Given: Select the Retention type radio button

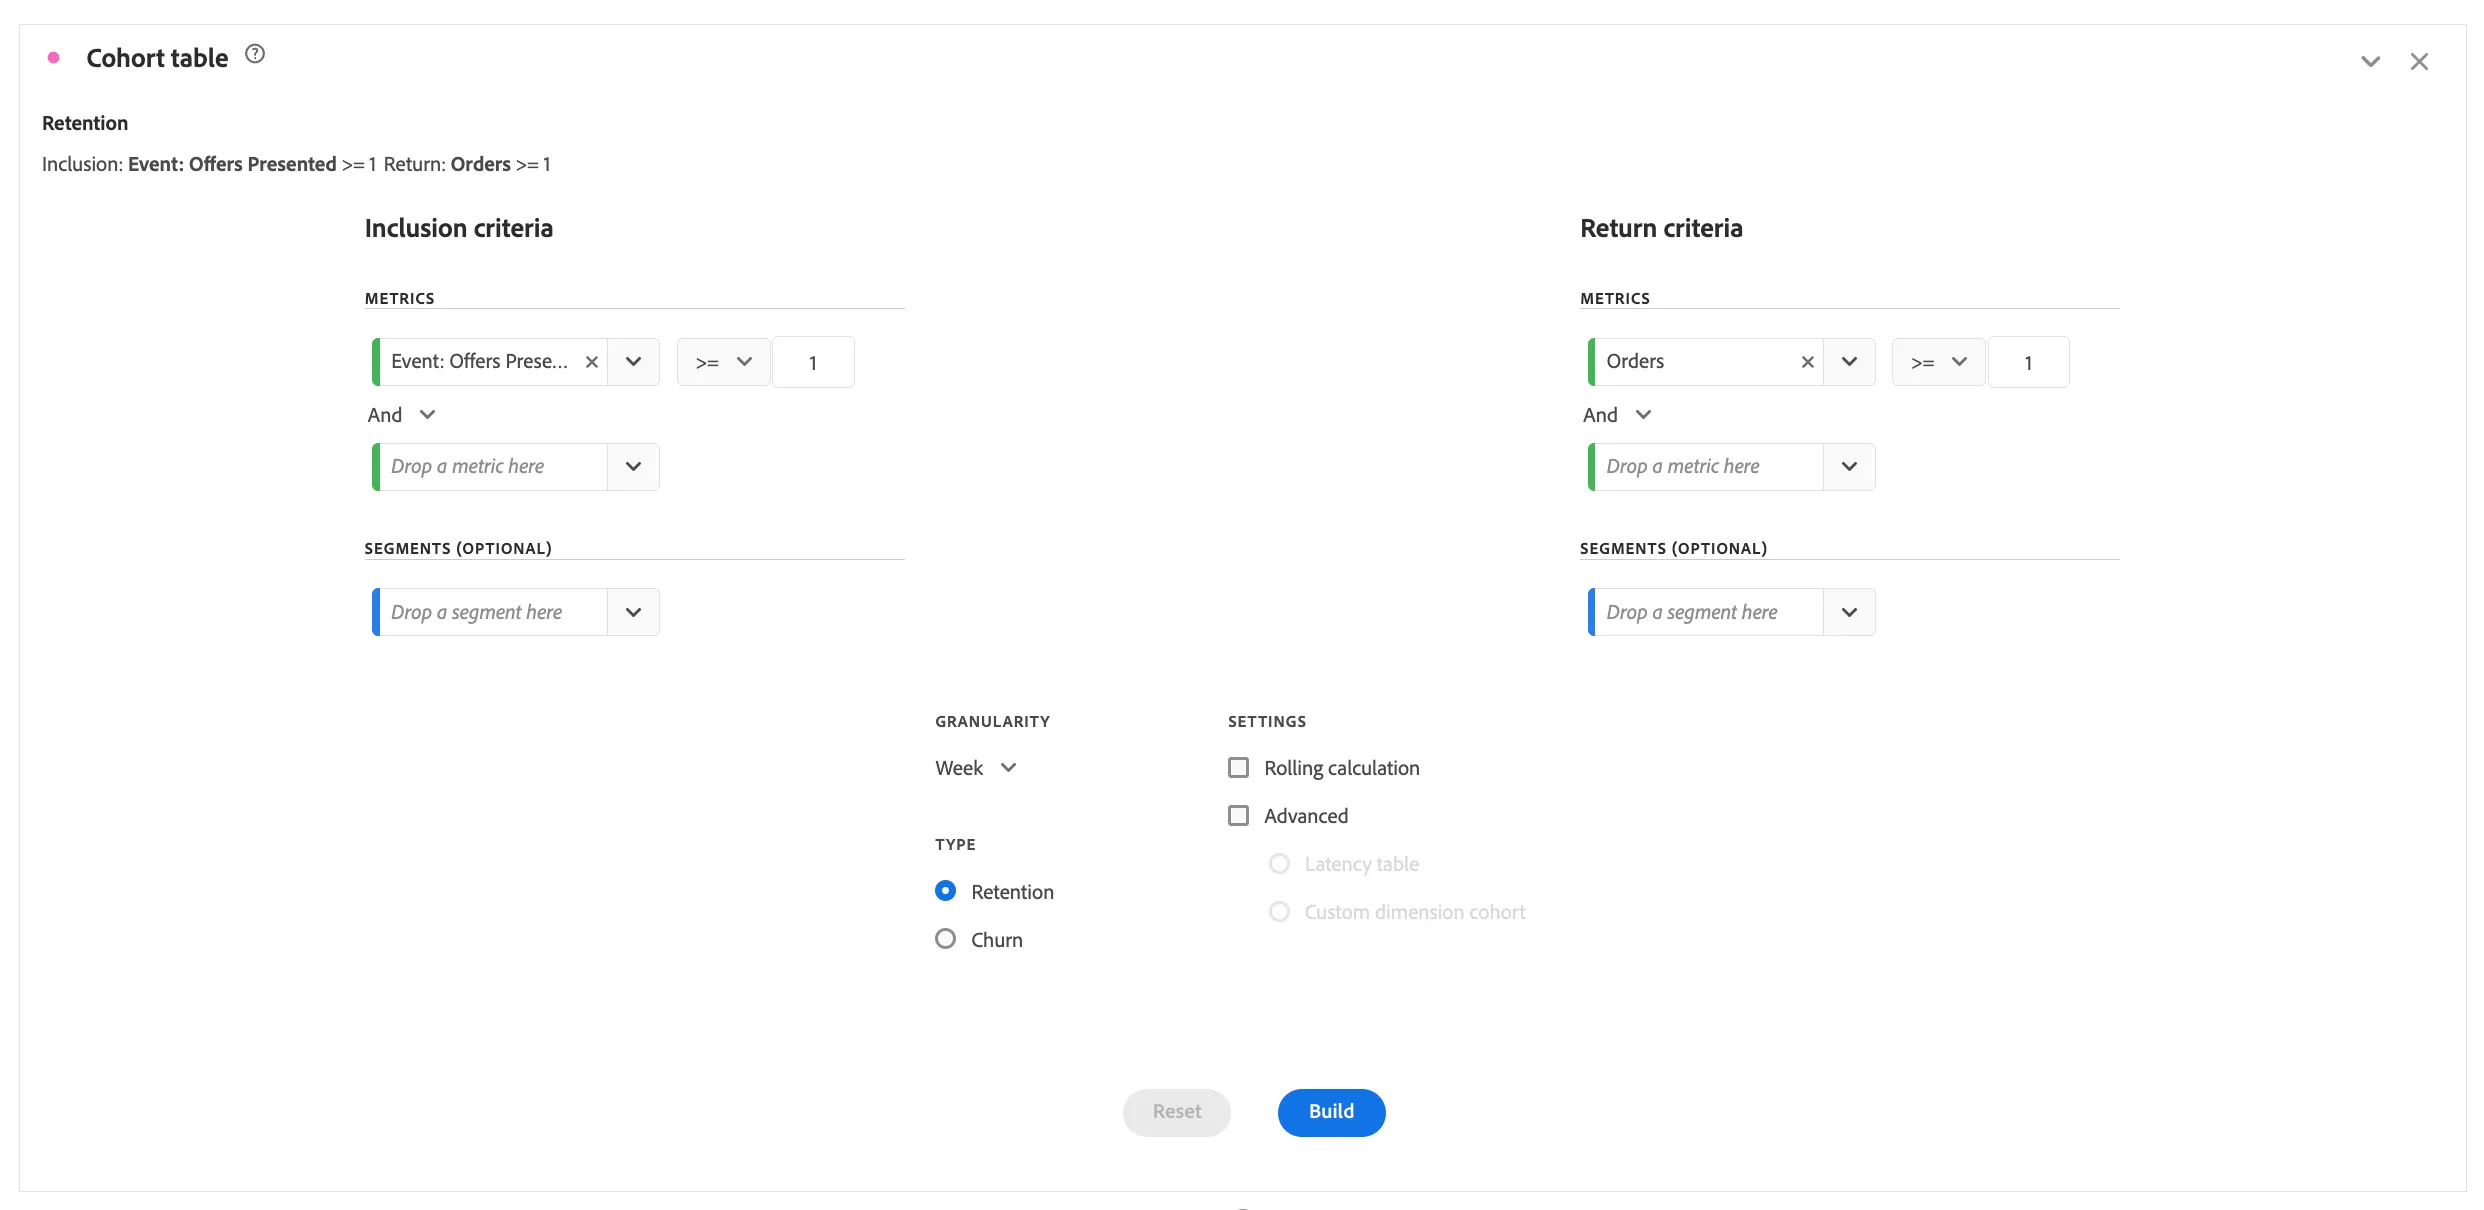Looking at the screenshot, I should click(945, 890).
